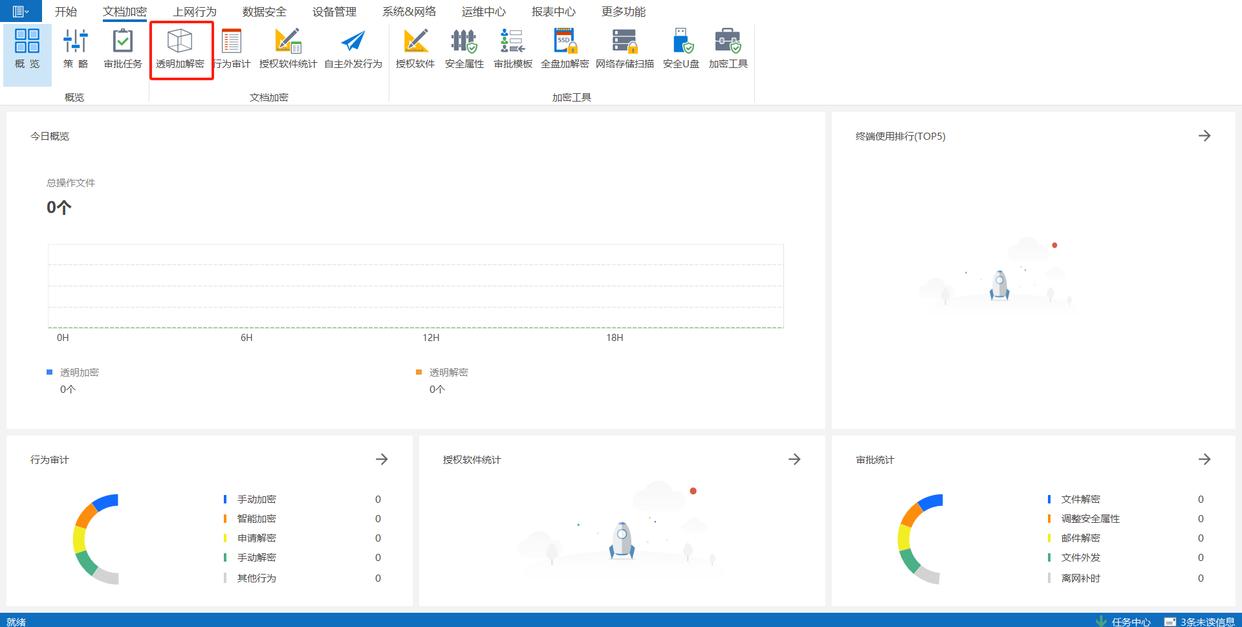Click the 自主外发行为 paper plane icon
The height and width of the screenshot is (627, 1242).
coord(353,49)
